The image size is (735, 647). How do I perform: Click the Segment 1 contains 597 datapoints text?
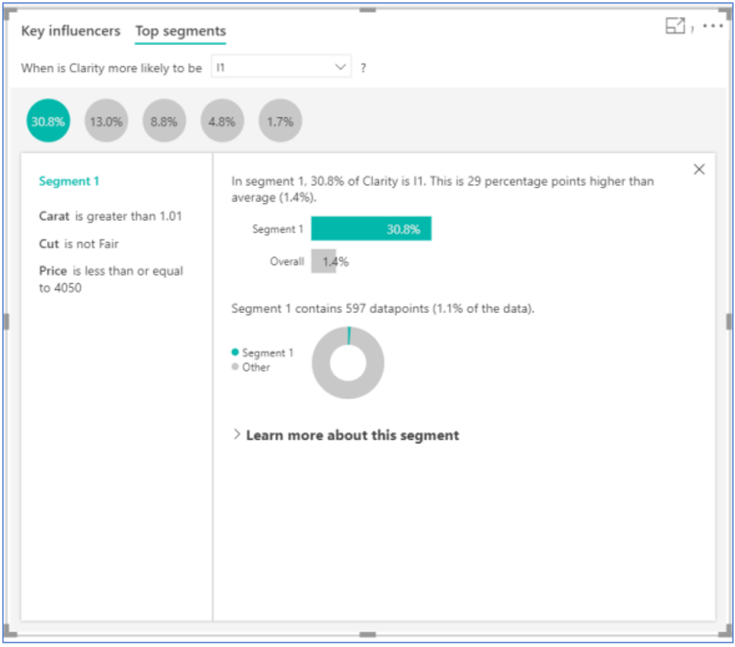point(383,308)
